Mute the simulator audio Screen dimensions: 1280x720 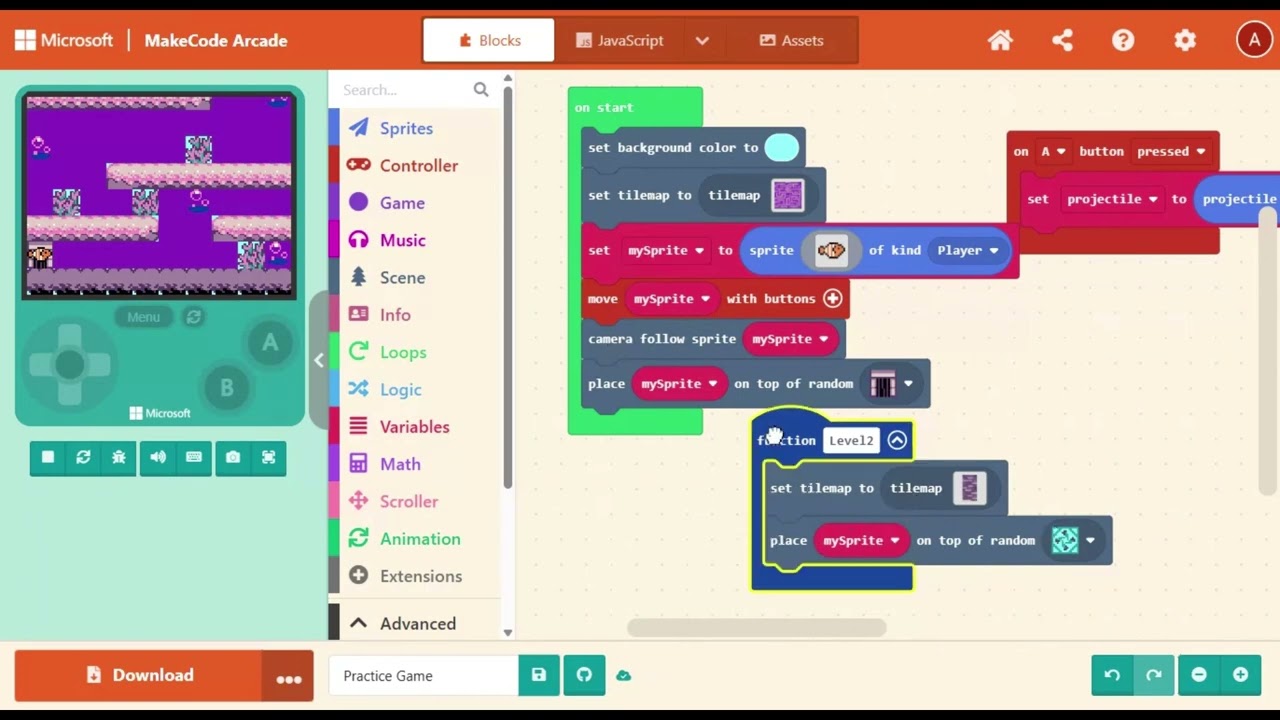(157, 457)
